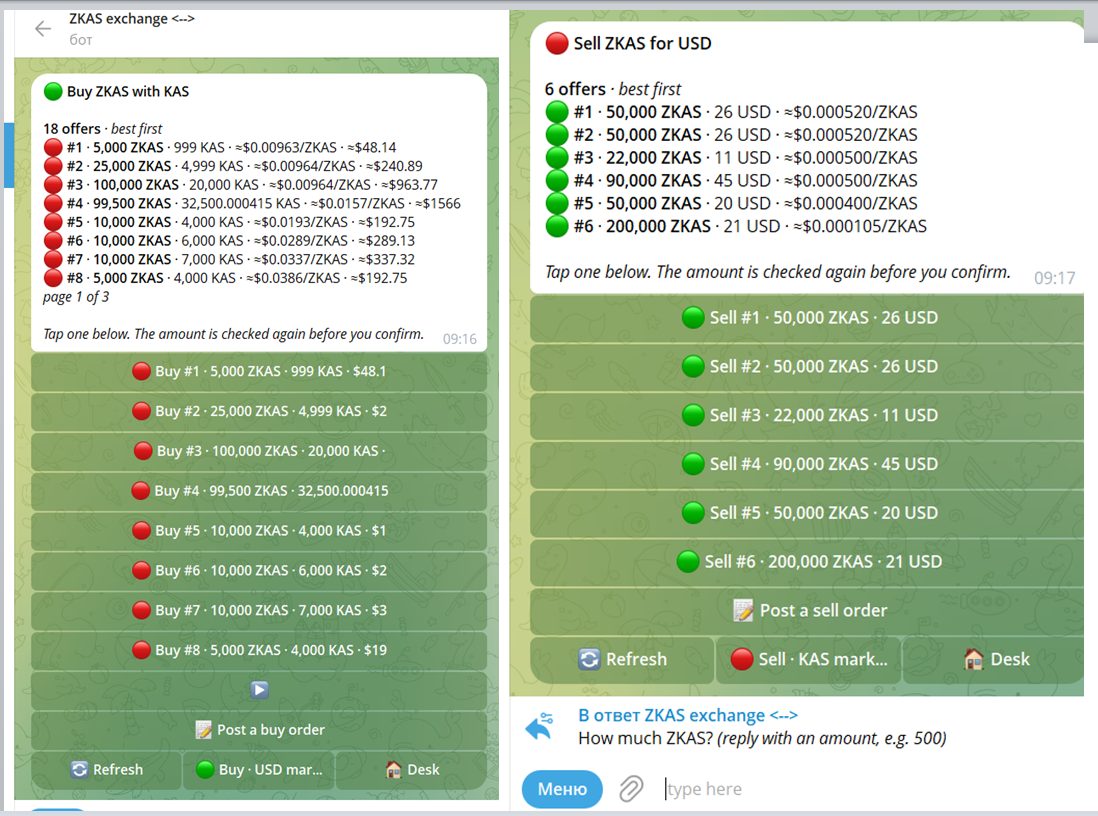Click the 'How much ZKAS?' quoted prompt
1098x816 pixels.
[x=762, y=738]
